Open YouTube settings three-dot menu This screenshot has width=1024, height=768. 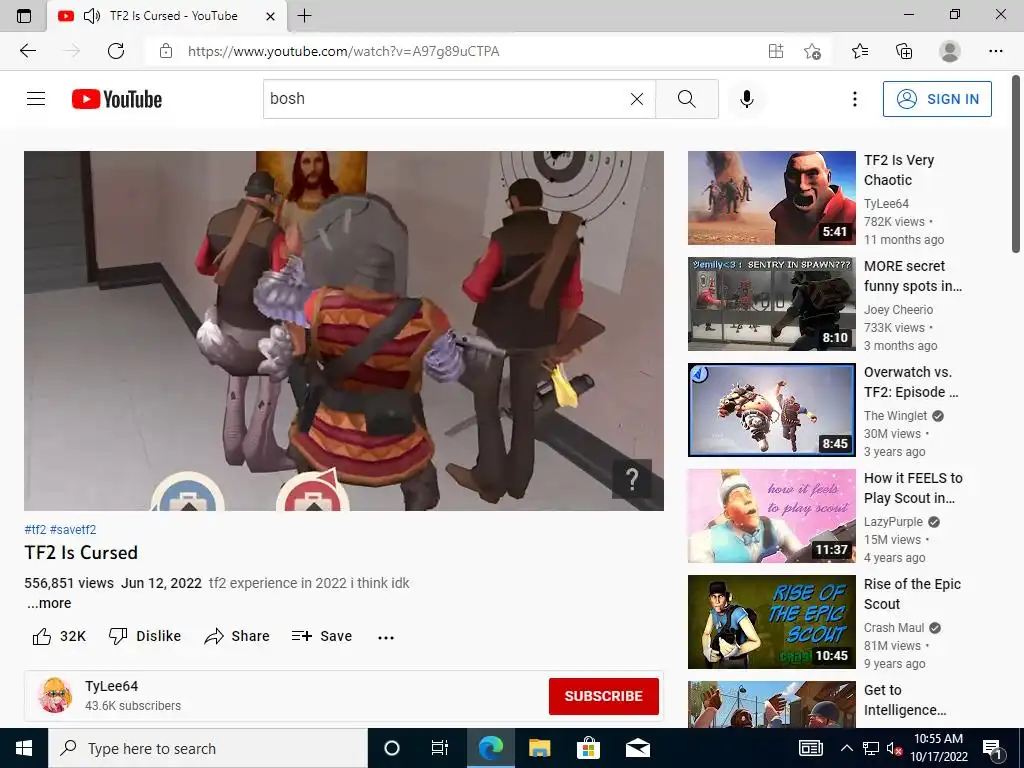point(854,99)
